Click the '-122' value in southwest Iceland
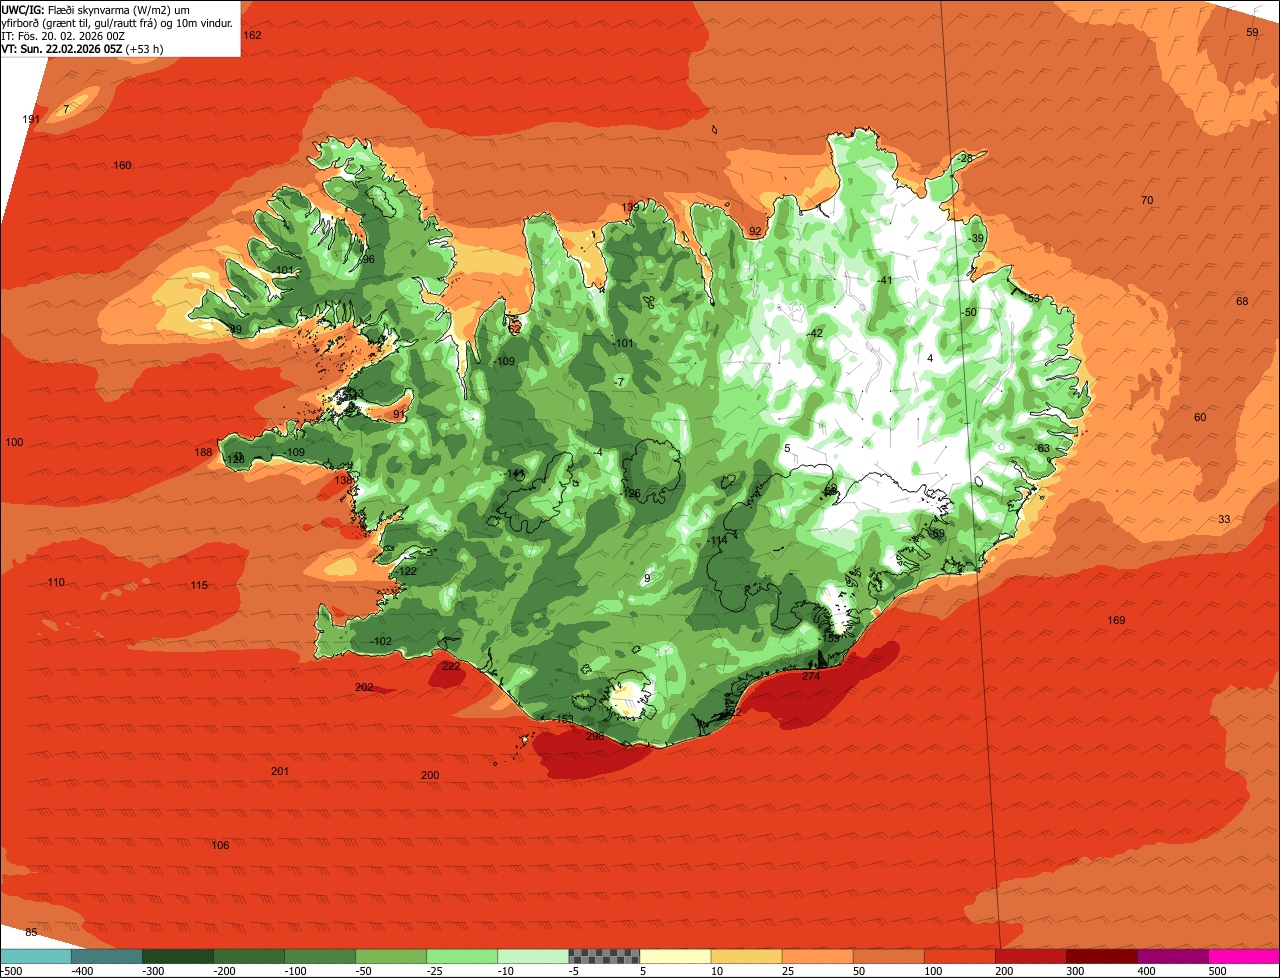 (x=405, y=571)
